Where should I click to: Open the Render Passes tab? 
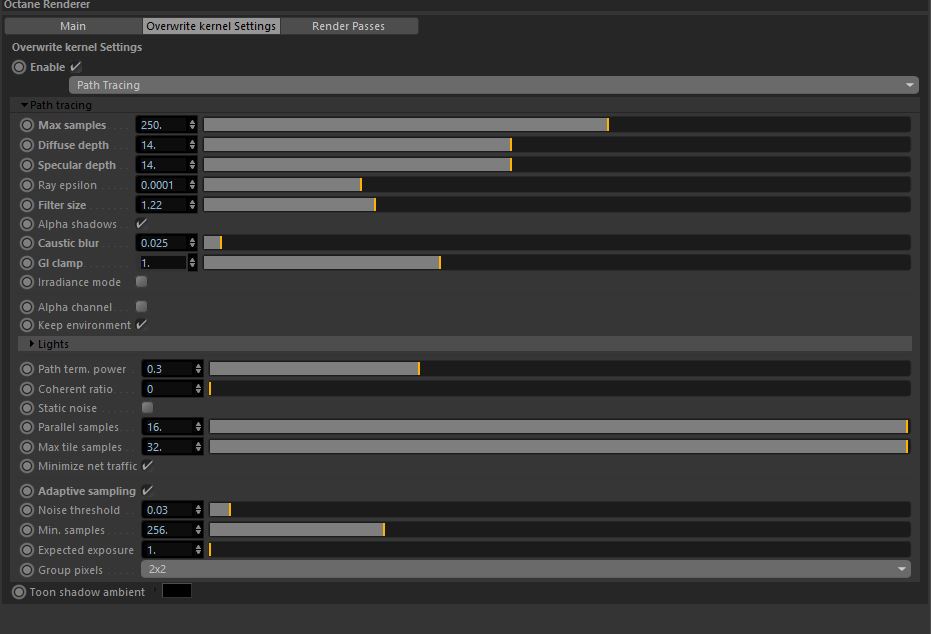tap(349, 26)
